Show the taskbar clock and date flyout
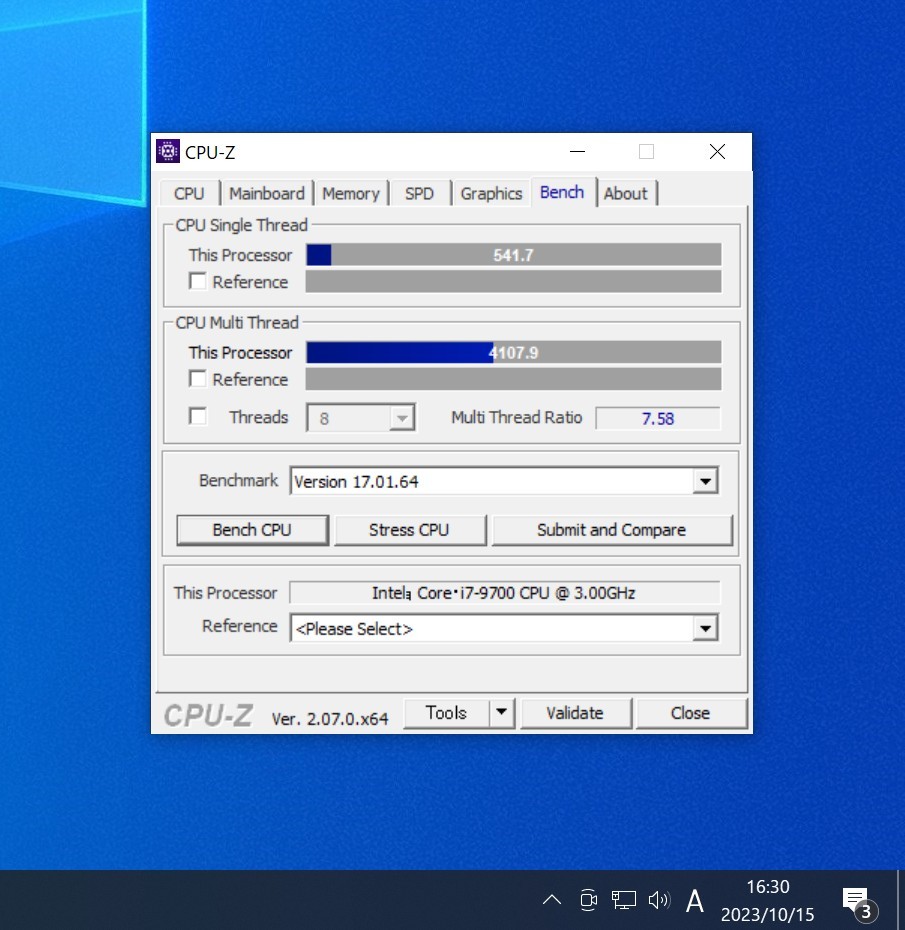This screenshot has width=905, height=930. (767, 900)
